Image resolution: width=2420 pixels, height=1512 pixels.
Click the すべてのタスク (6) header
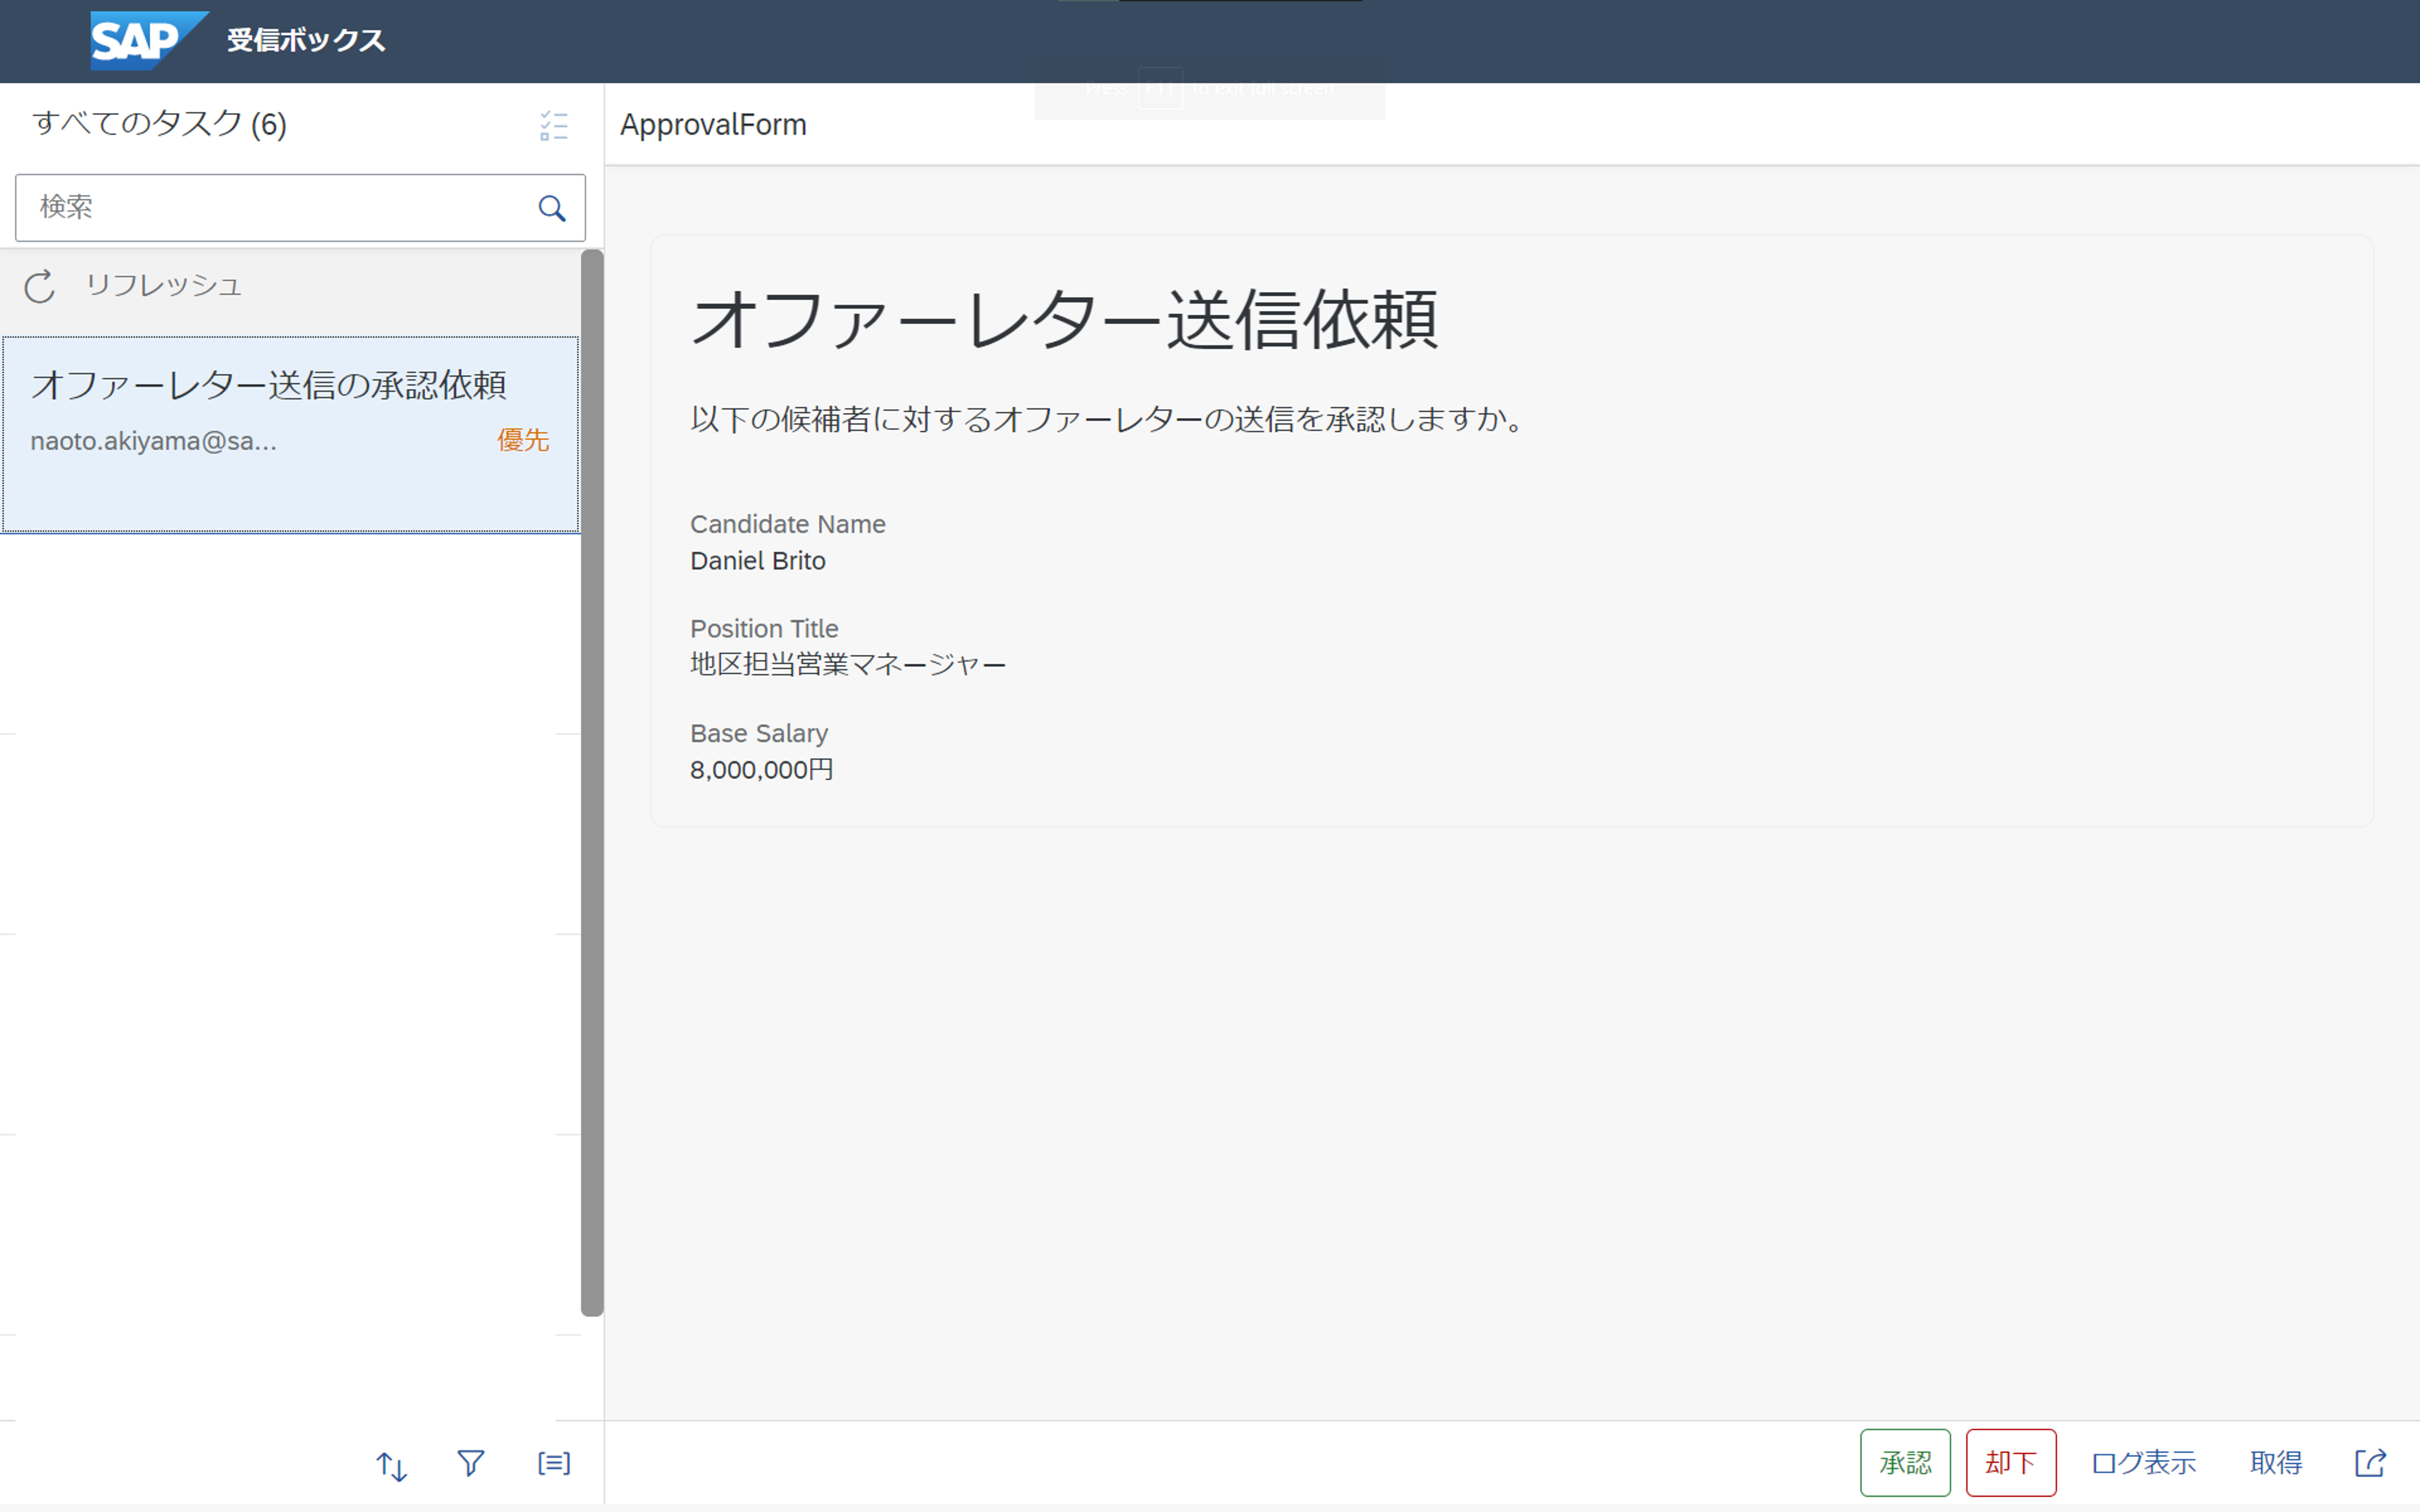click(160, 124)
